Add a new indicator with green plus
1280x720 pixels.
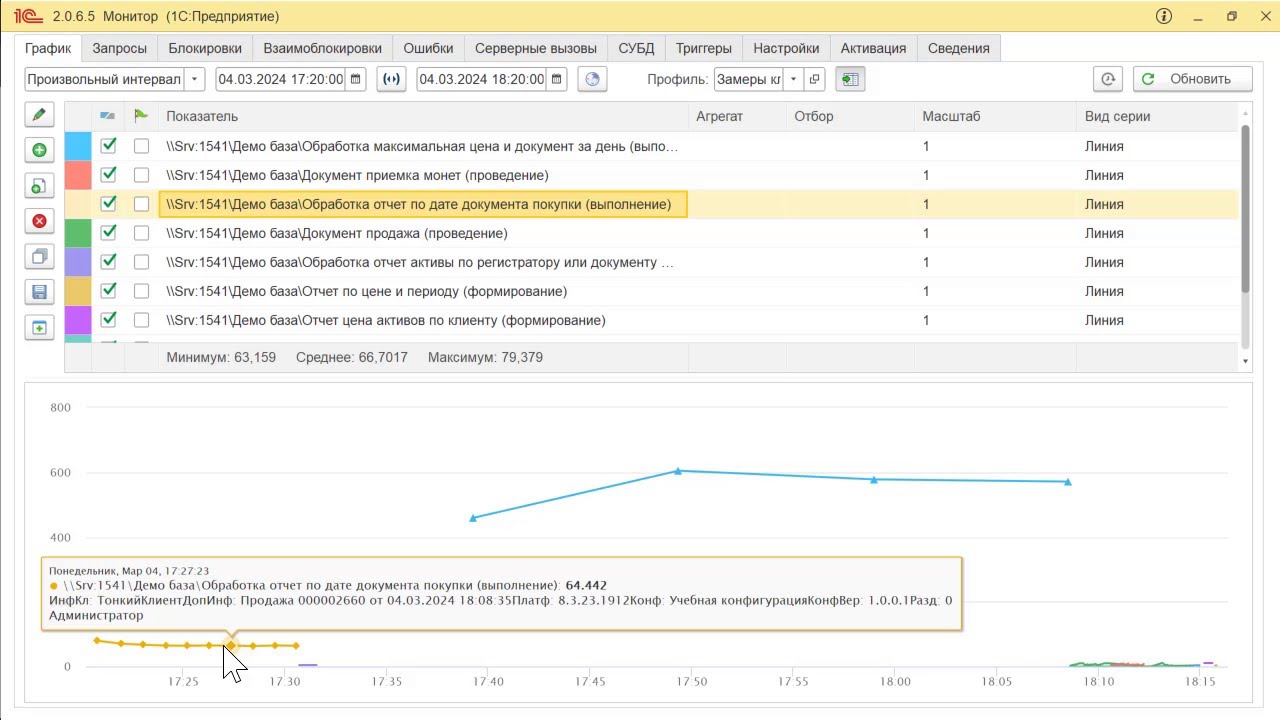39,150
